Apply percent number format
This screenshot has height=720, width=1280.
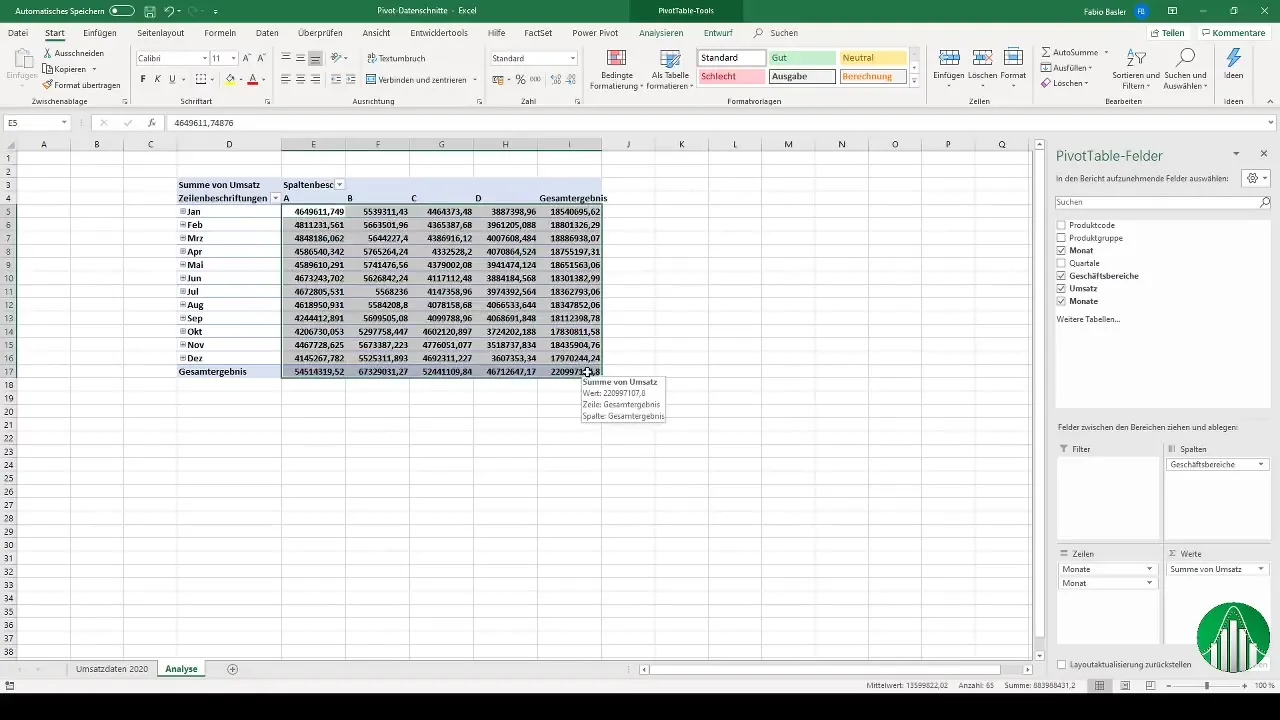520,79
